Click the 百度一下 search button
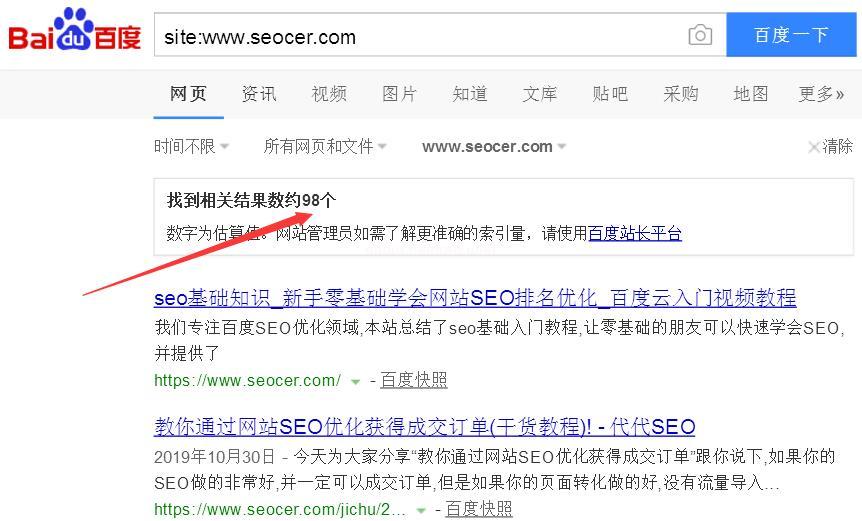Image resolution: width=862 pixels, height=521 pixels. [791, 35]
